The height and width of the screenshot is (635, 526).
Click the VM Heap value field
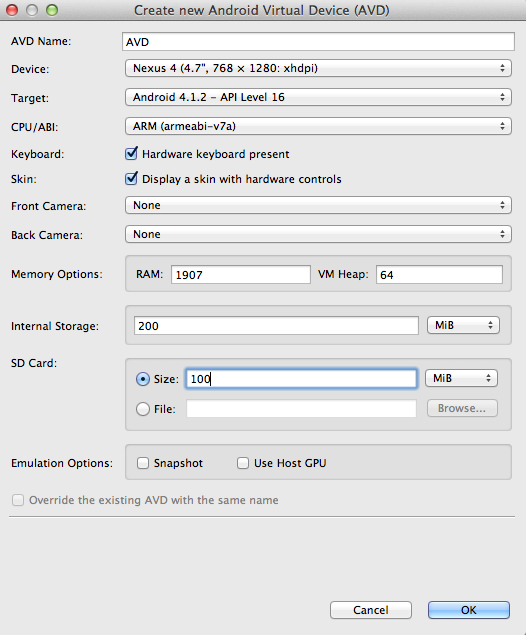(x=439, y=275)
